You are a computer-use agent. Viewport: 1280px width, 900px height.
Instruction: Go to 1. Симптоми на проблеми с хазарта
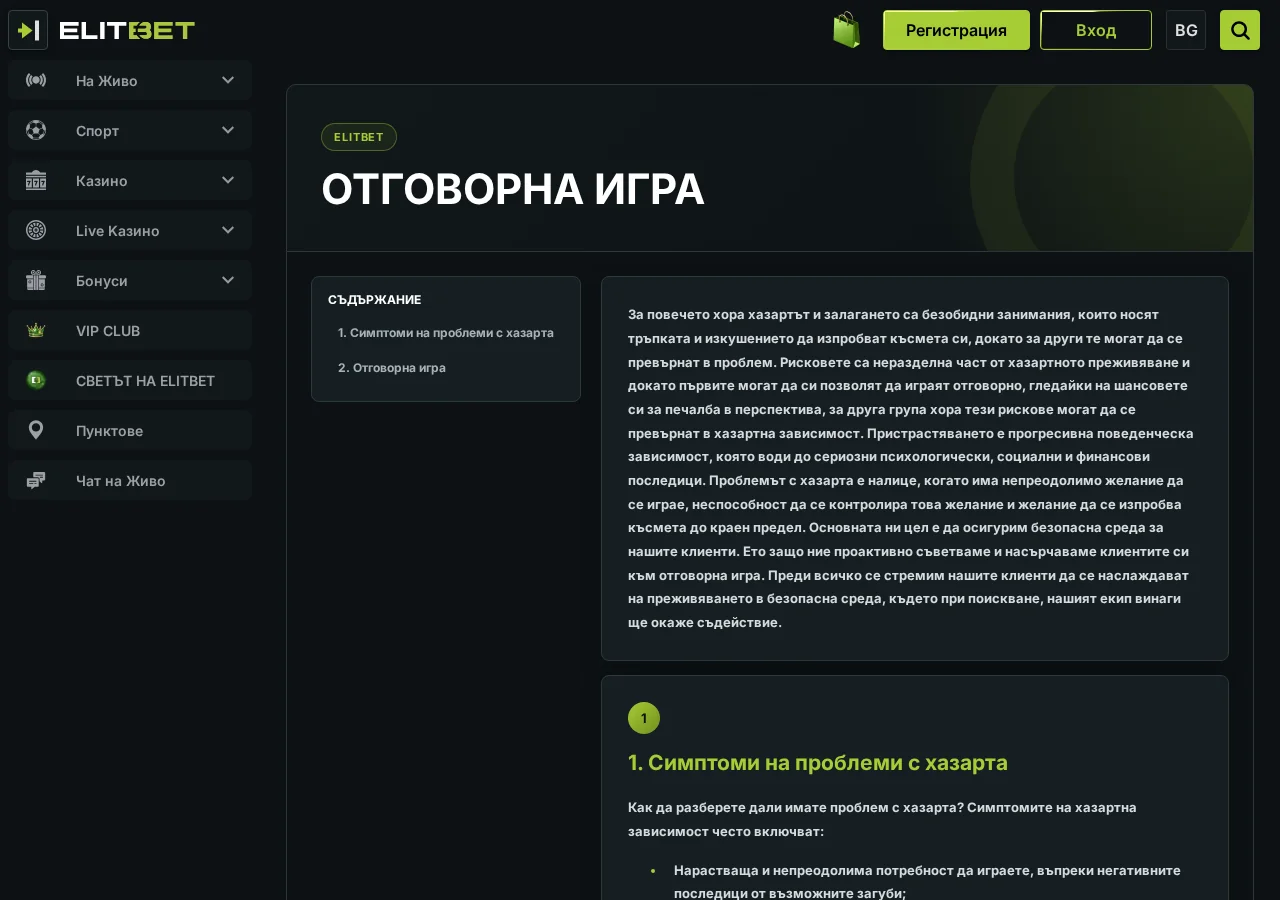[x=446, y=333]
